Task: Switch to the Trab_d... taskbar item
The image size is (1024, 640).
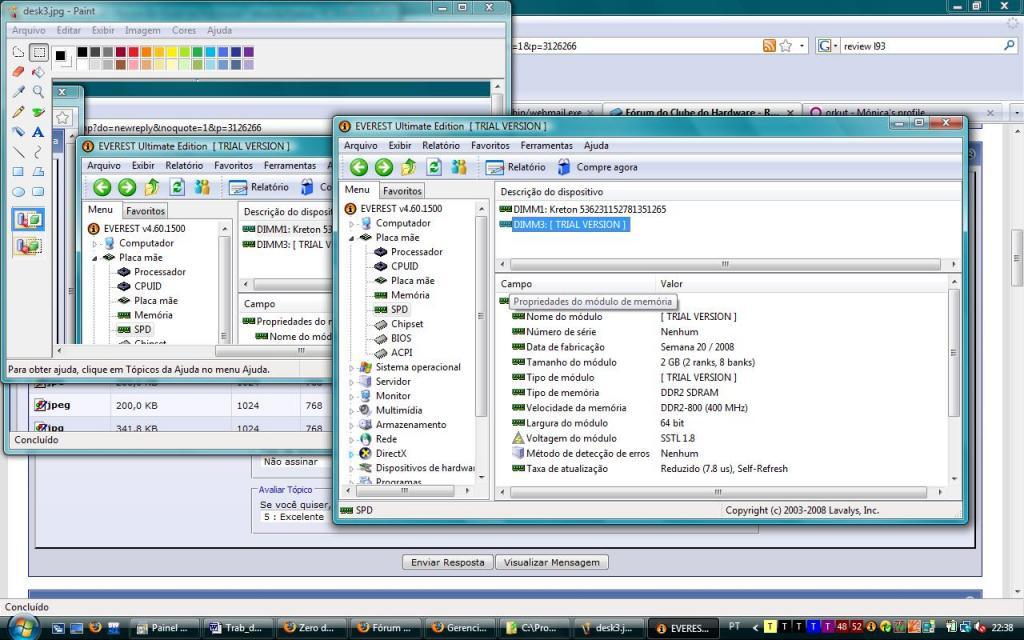Action: click(238, 628)
